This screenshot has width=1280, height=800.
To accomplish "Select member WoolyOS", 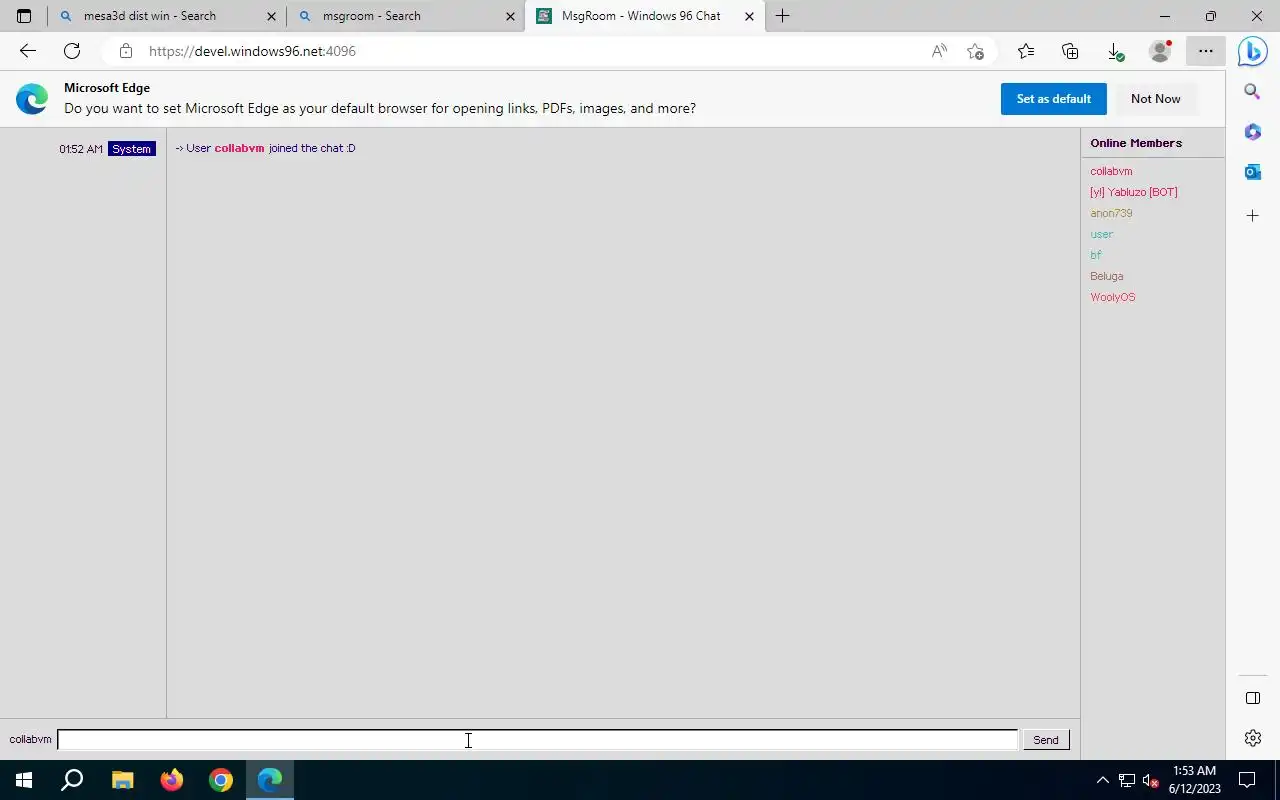I will pyautogui.click(x=1112, y=297).
